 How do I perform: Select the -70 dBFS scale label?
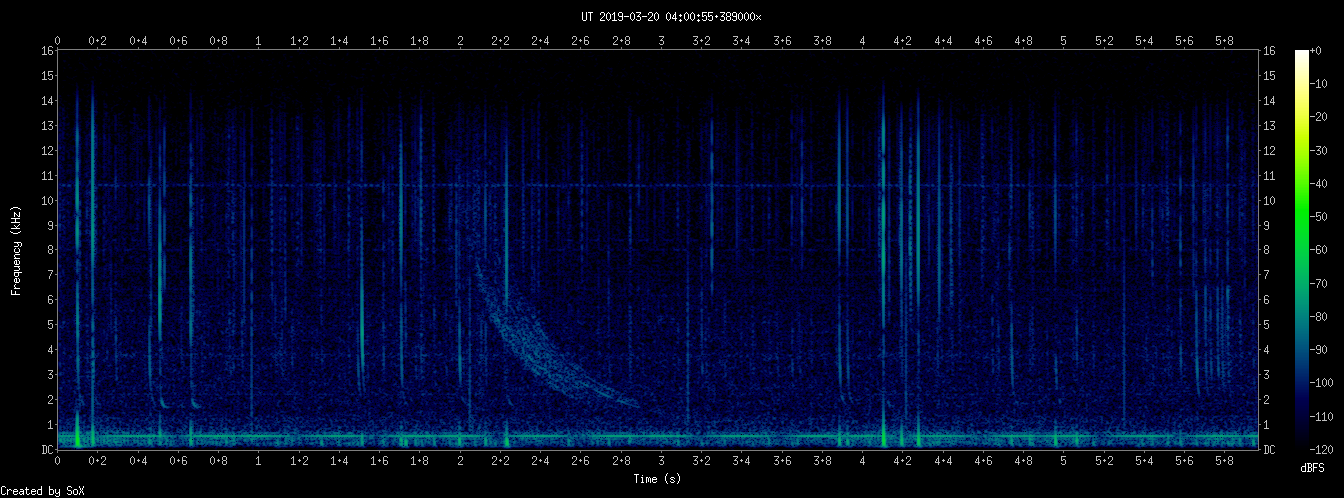1322,283
